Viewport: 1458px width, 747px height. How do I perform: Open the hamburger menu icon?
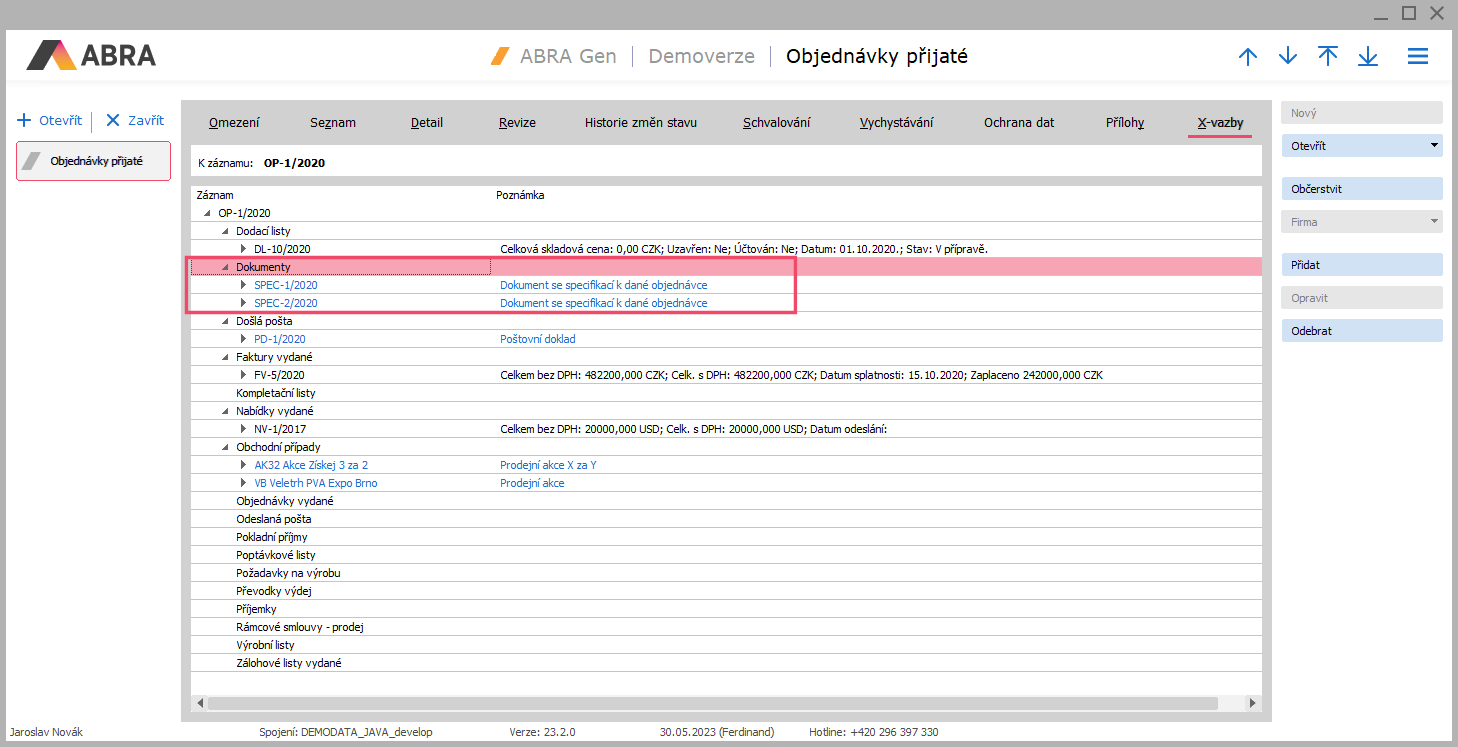(1418, 57)
